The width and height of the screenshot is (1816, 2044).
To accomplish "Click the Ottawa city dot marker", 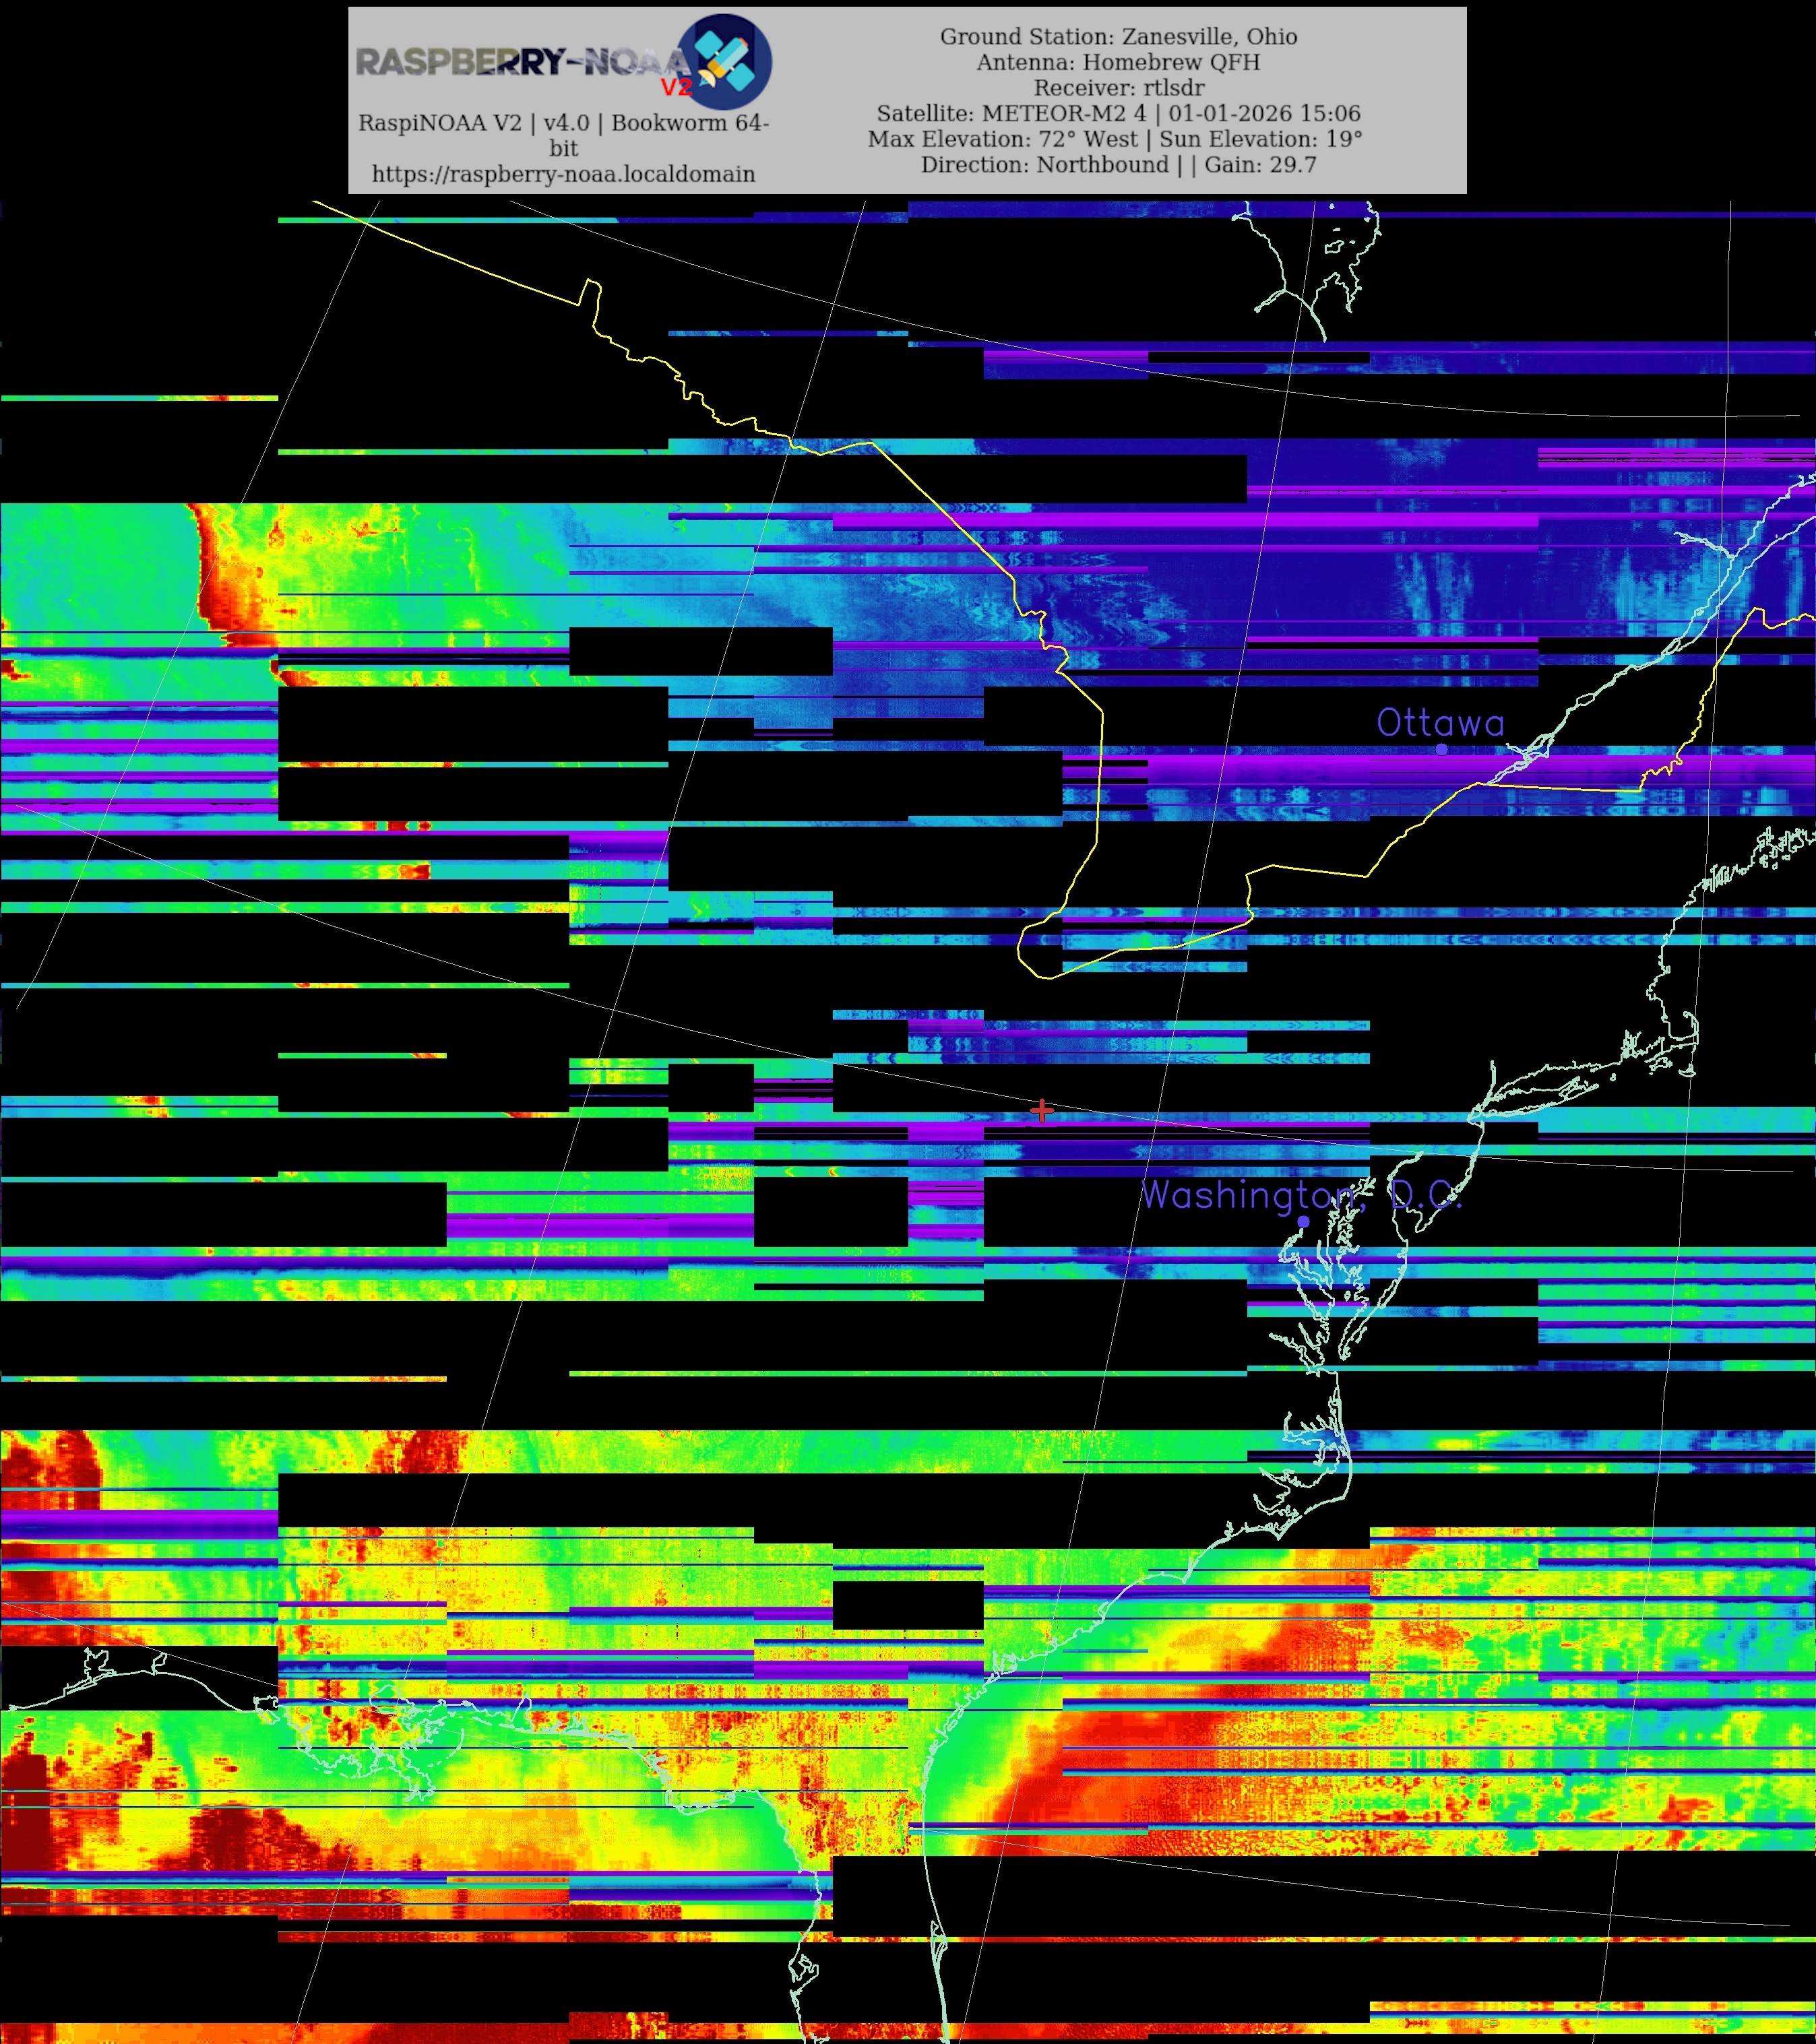I will tap(1441, 749).
